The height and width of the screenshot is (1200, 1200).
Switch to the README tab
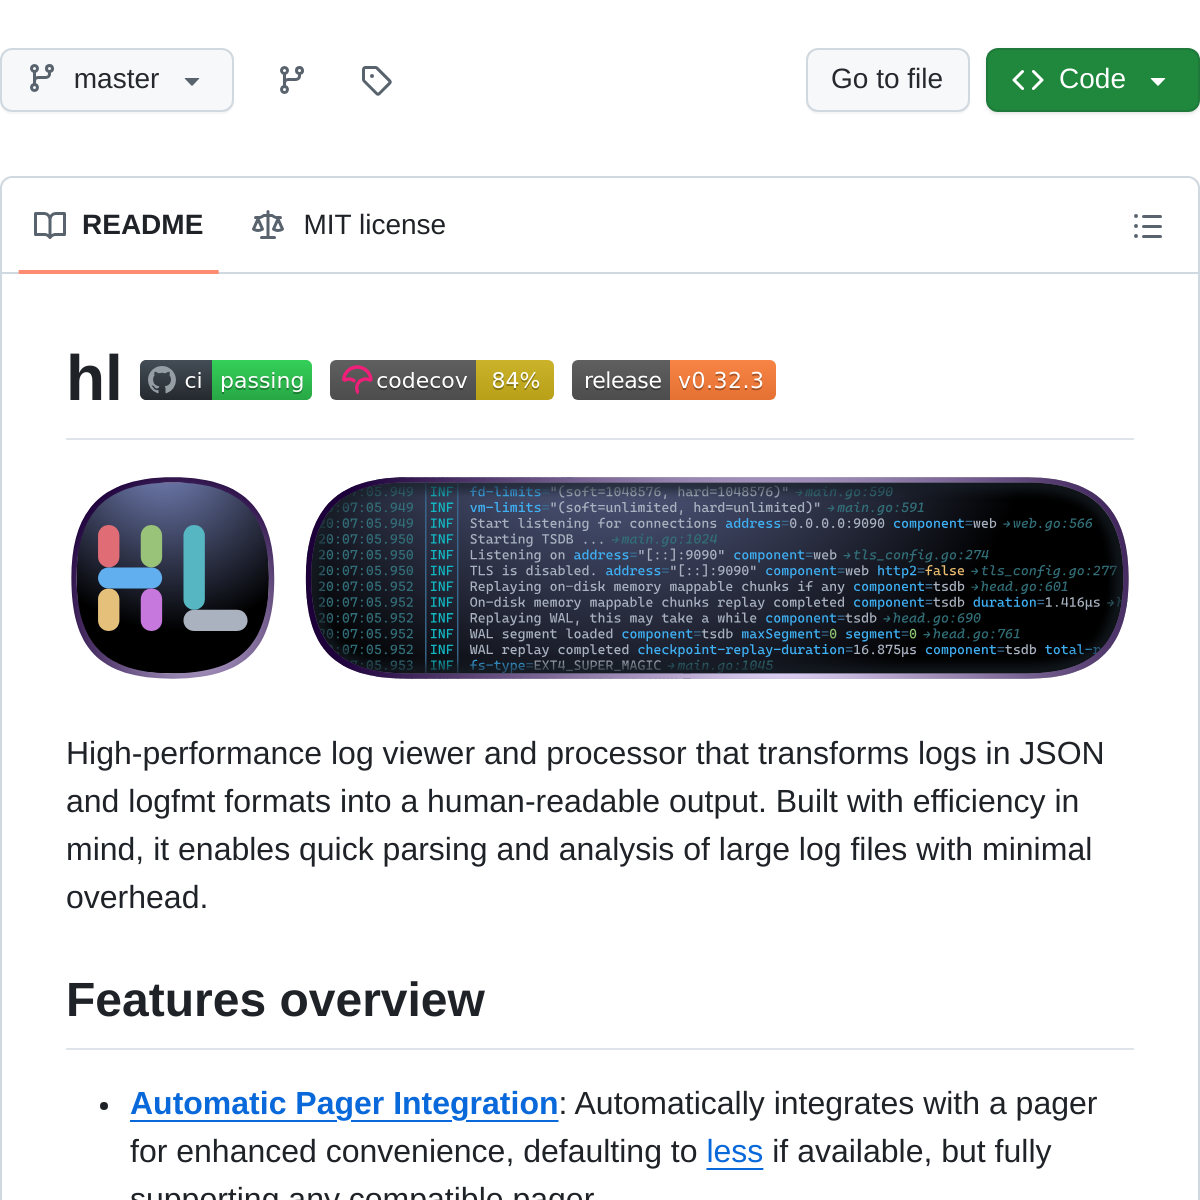click(x=119, y=225)
